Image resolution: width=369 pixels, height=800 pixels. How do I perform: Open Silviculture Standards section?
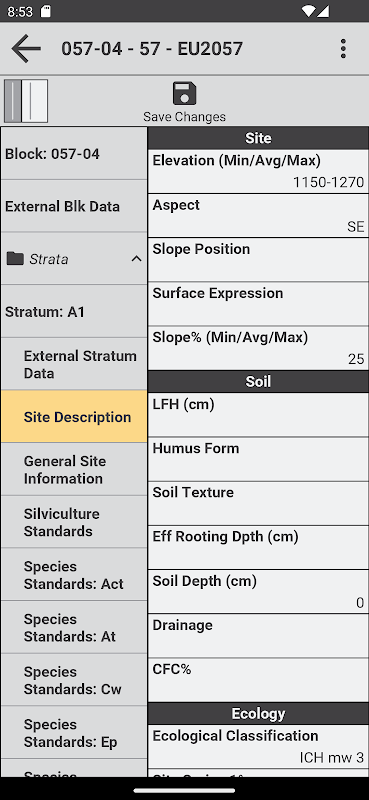tap(74, 522)
